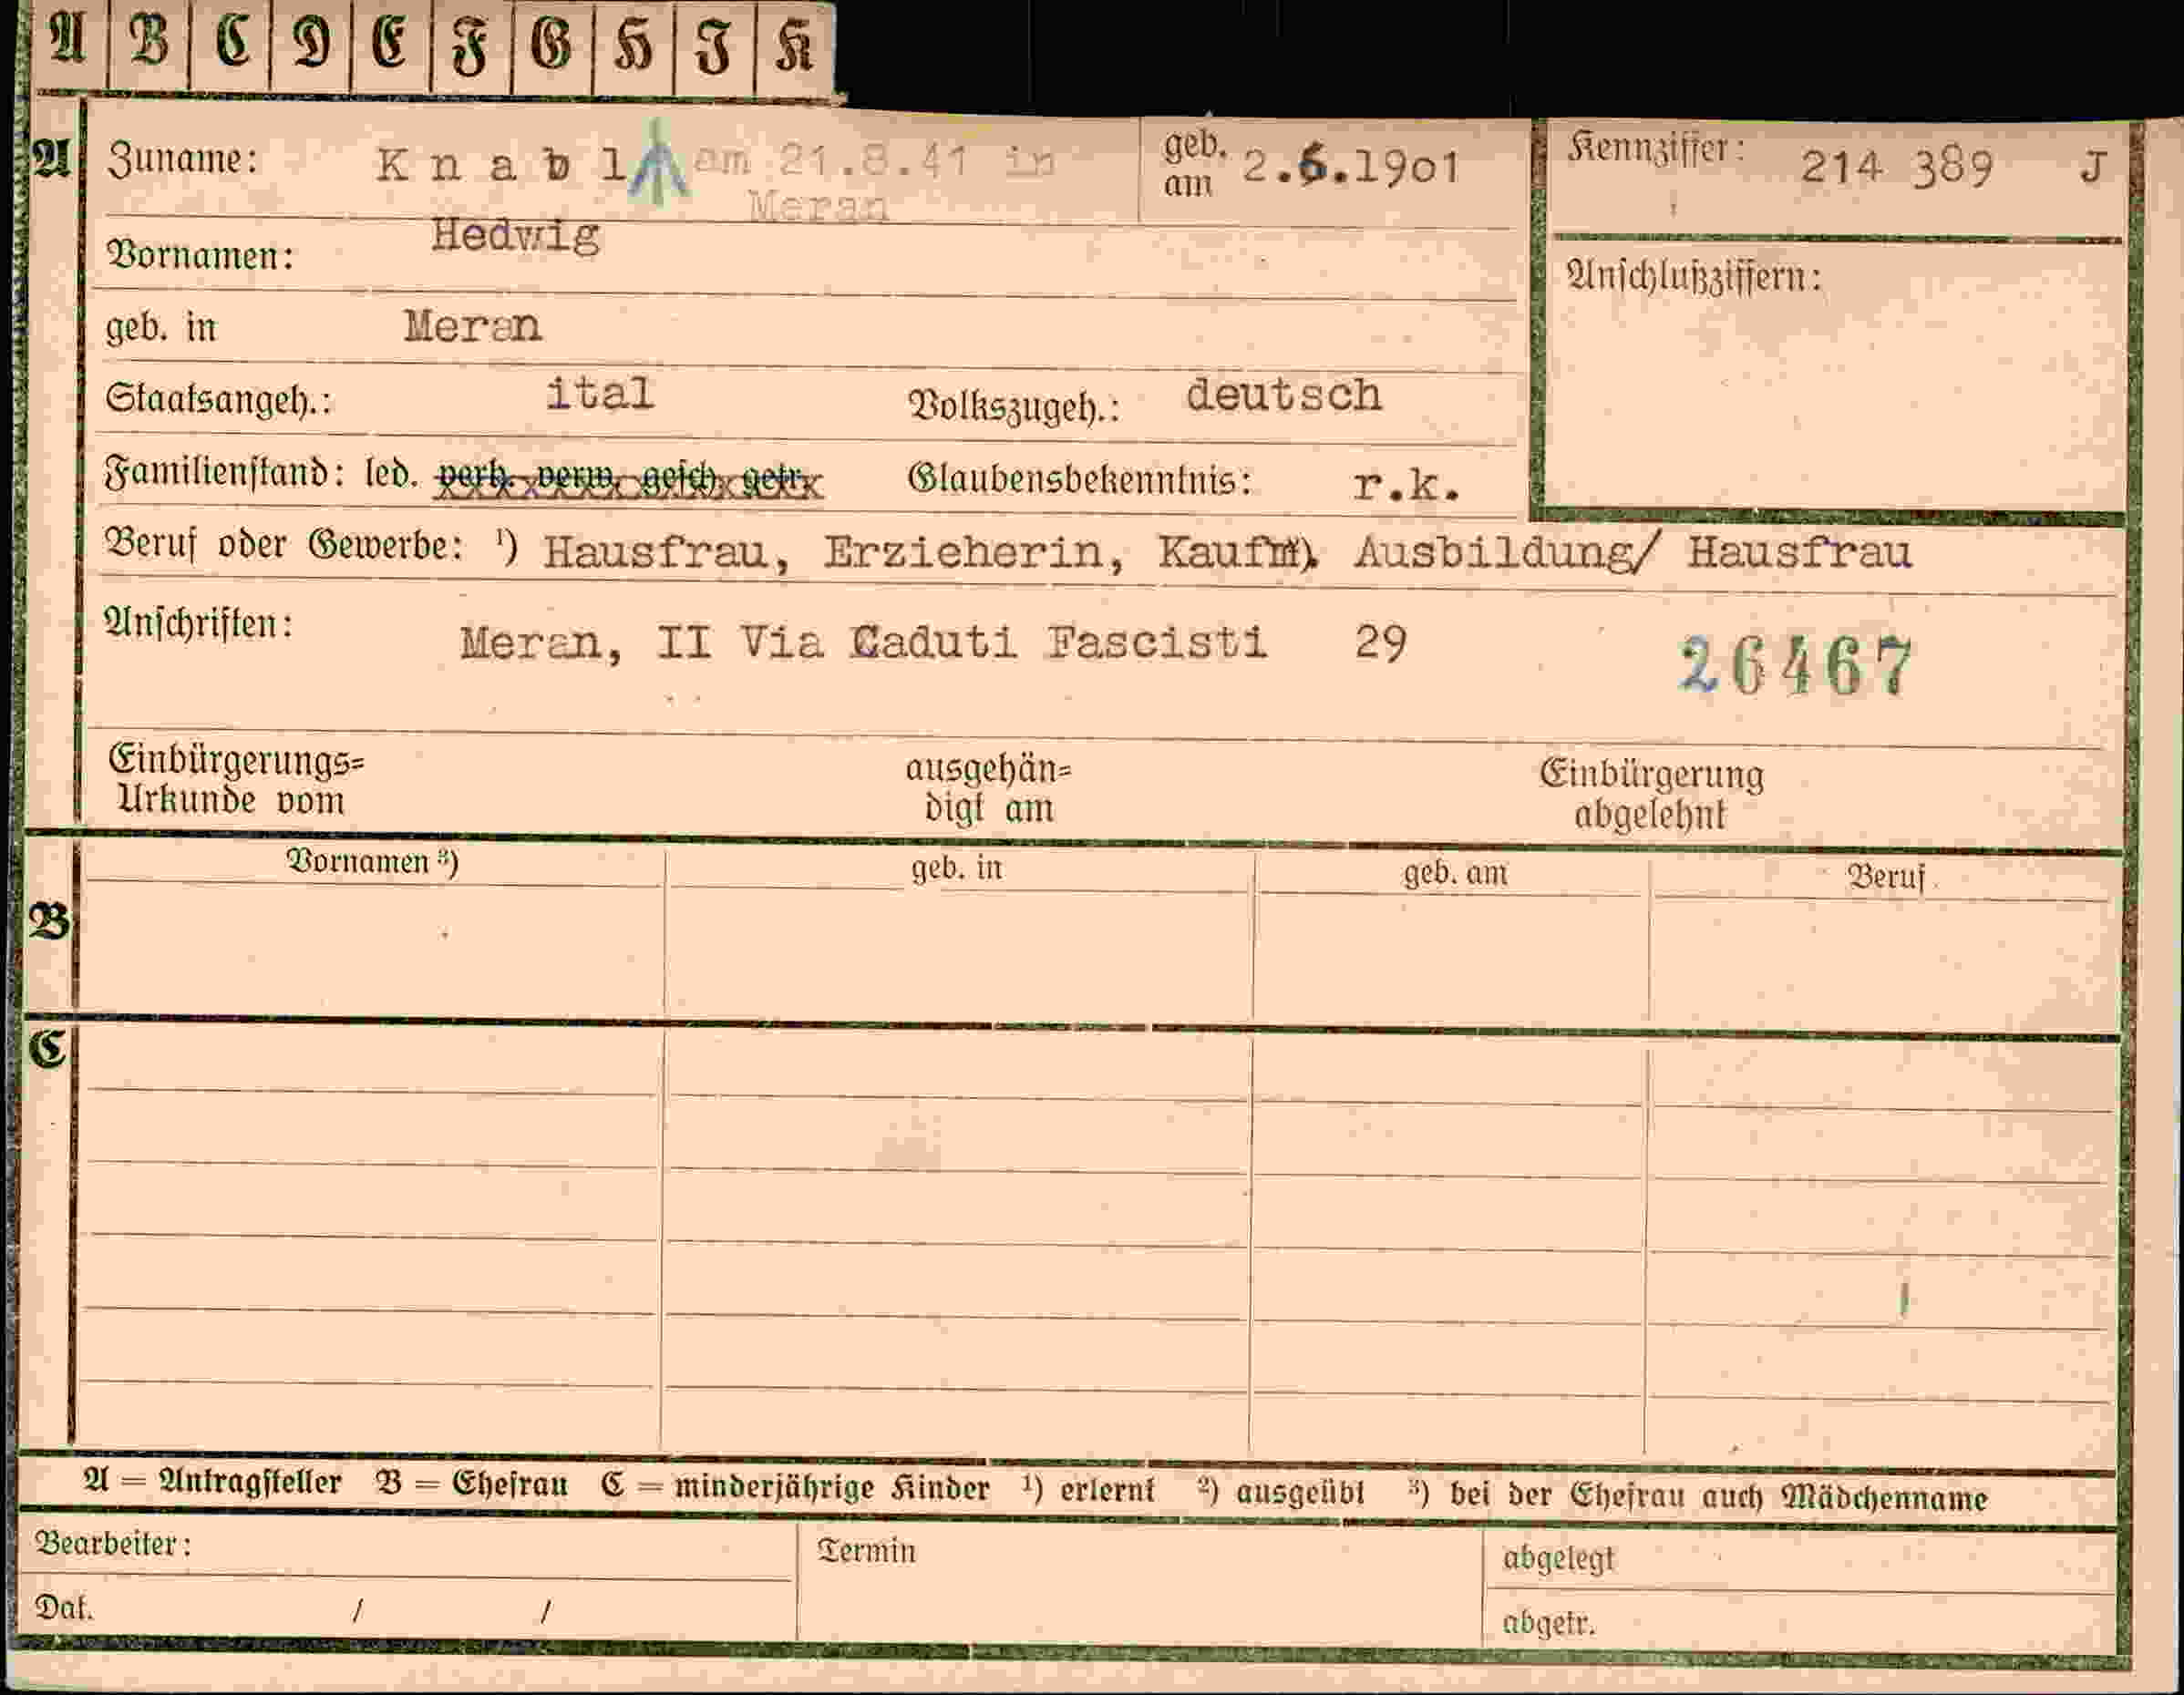
Task: Click the 'Beruf' column header in section B
Action: [1885, 878]
